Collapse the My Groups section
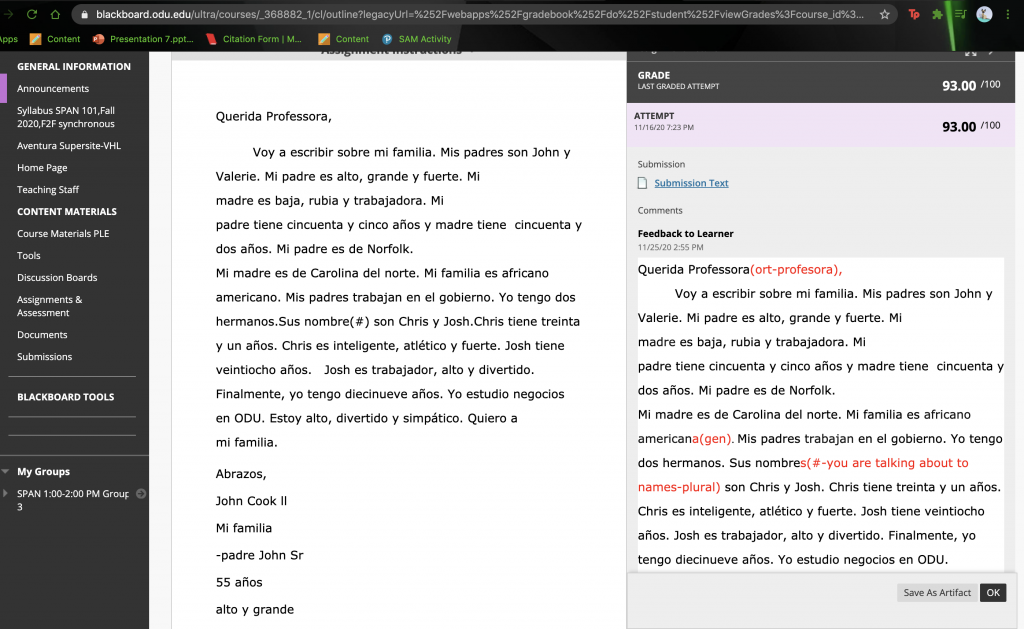 [x=5, y=472]
